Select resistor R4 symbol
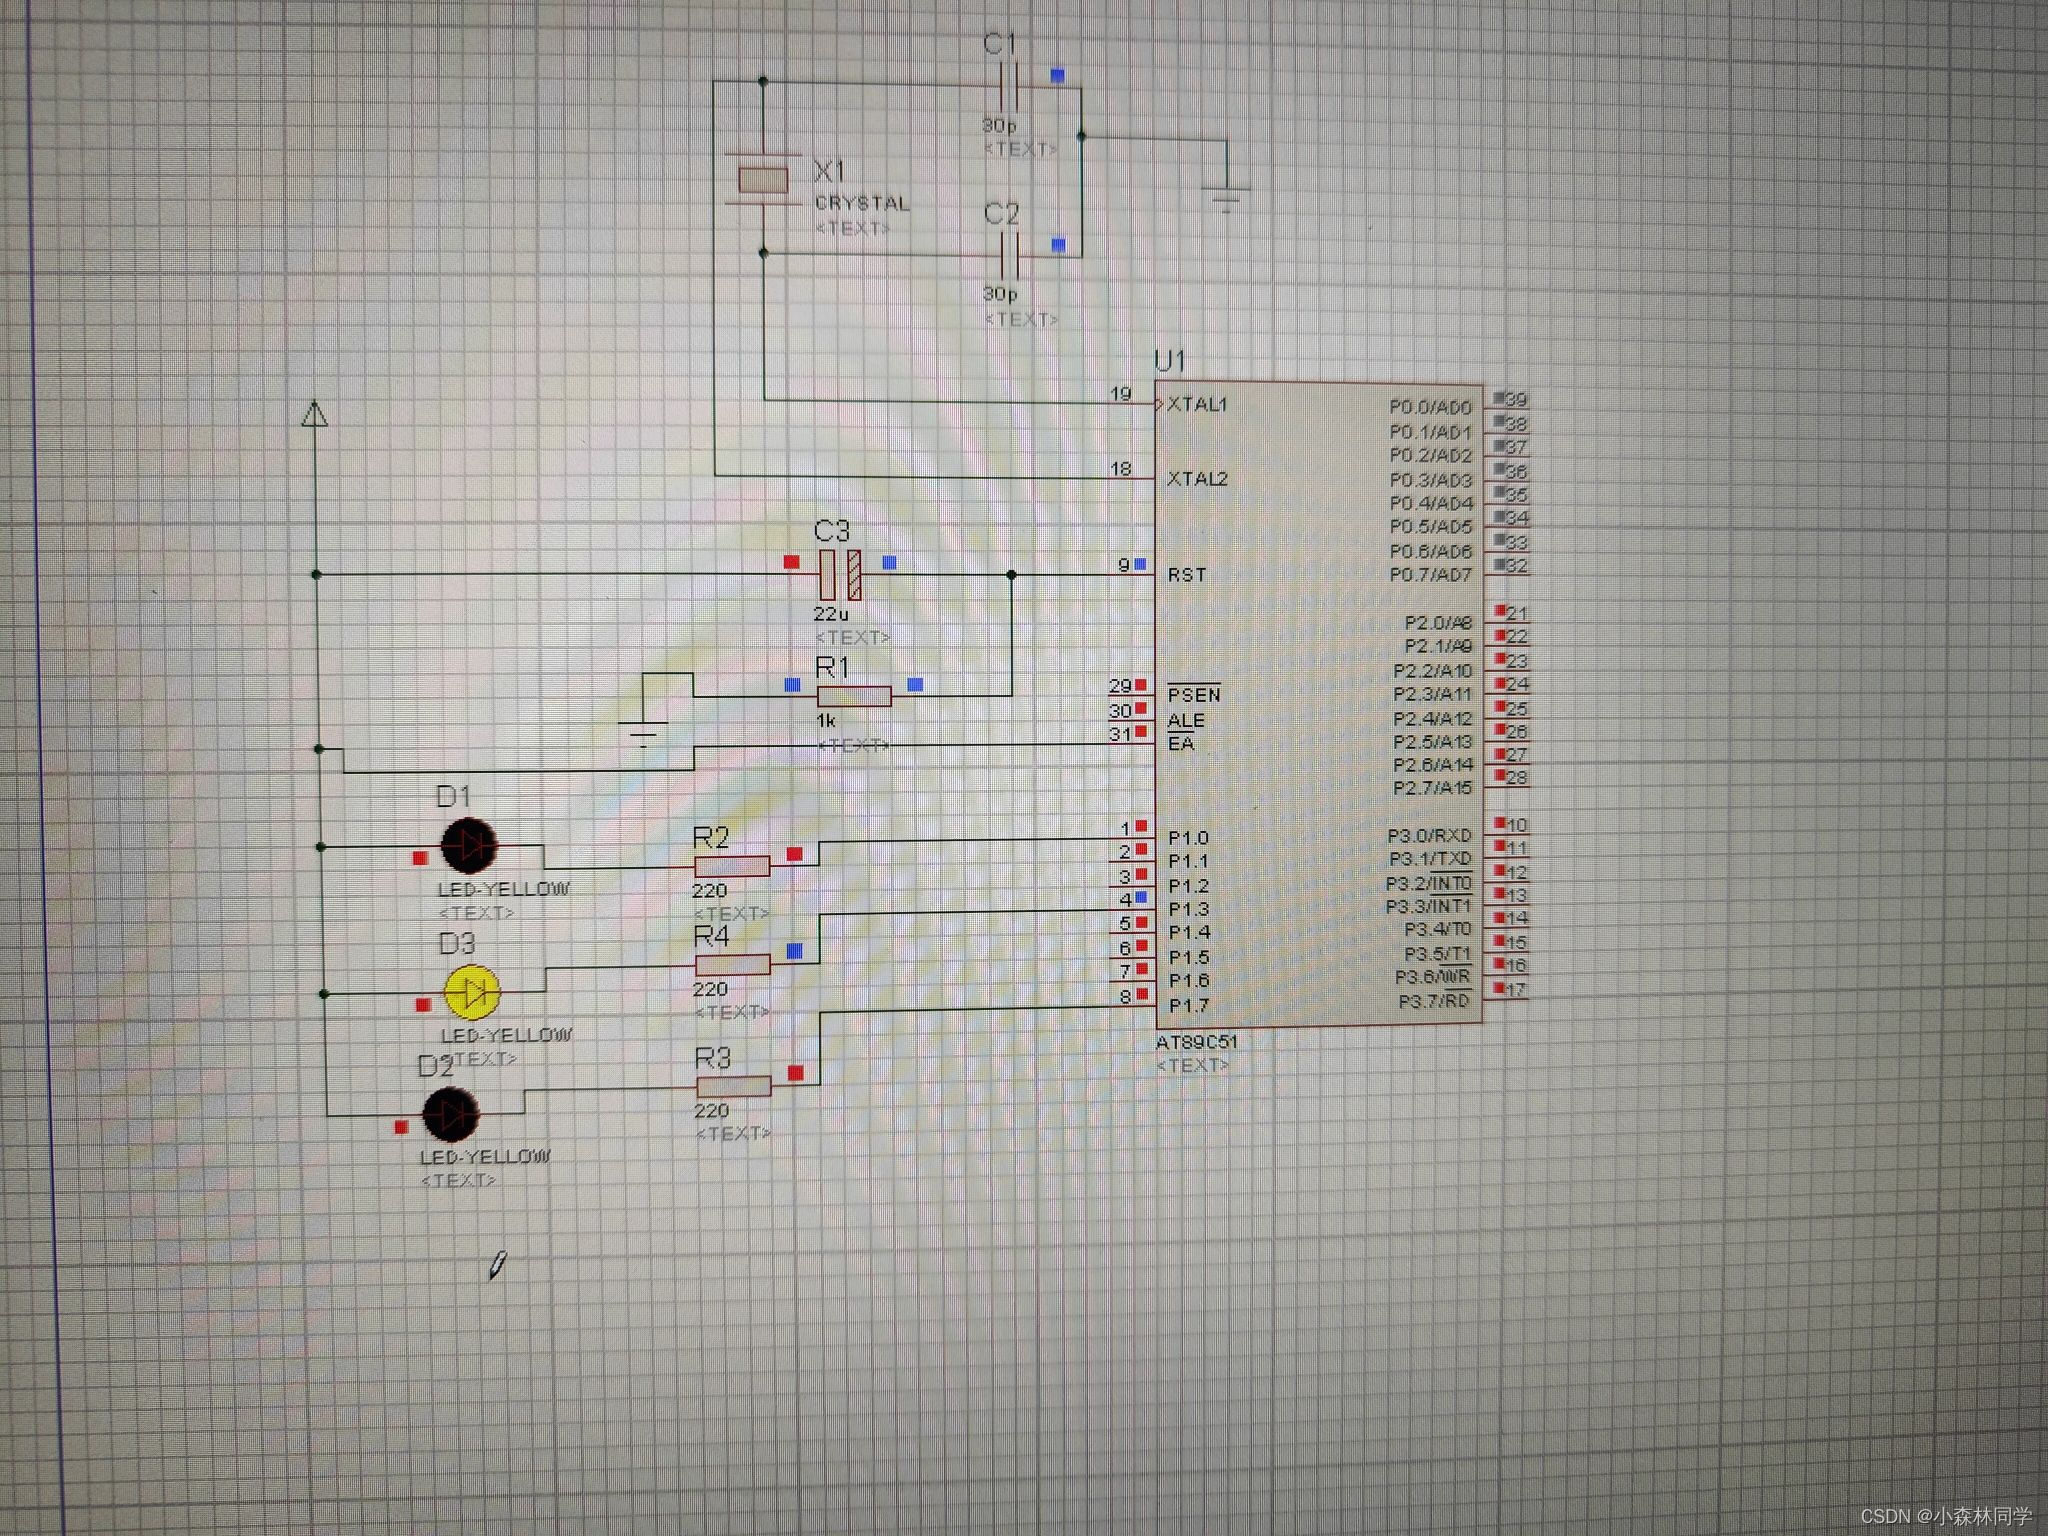This screenshot has width=2048, height=1536. tap(732, 965)
